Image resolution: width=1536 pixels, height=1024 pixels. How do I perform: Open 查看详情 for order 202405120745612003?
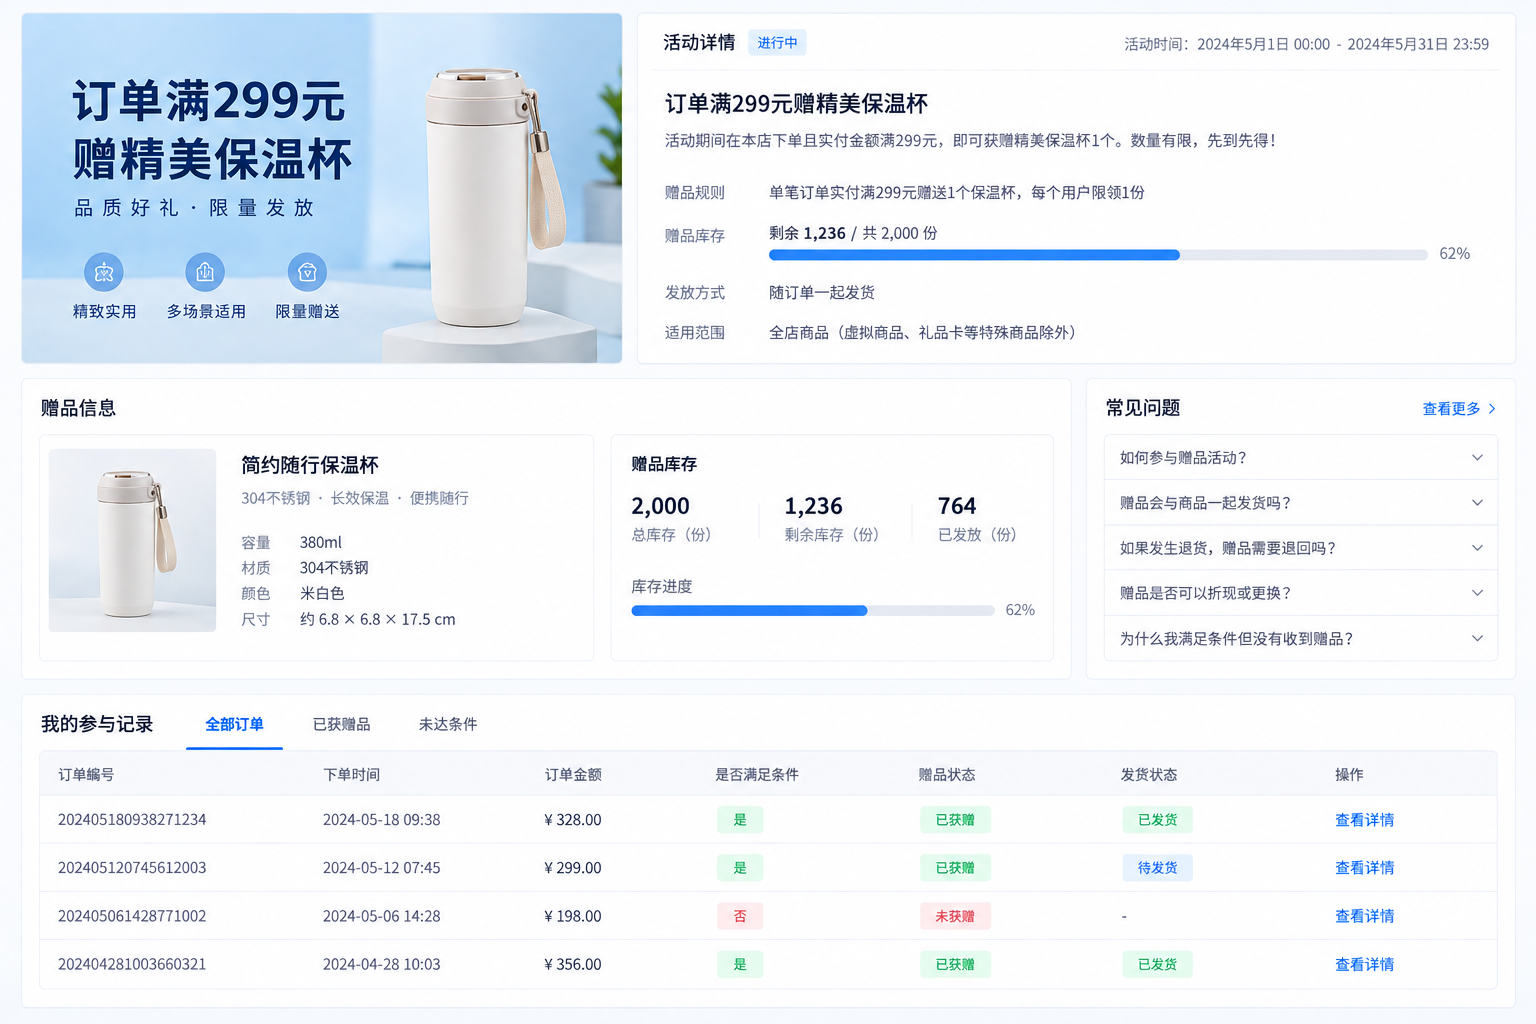coord(1364,867)
